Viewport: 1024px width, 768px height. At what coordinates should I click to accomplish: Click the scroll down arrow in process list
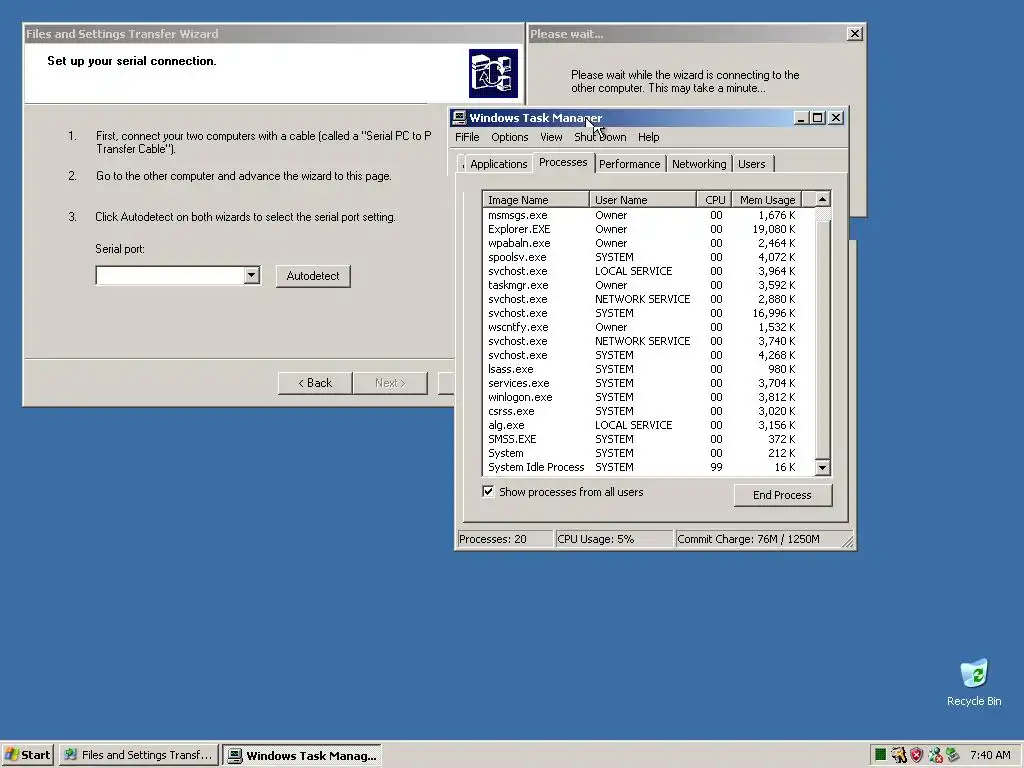coord(822,467)
